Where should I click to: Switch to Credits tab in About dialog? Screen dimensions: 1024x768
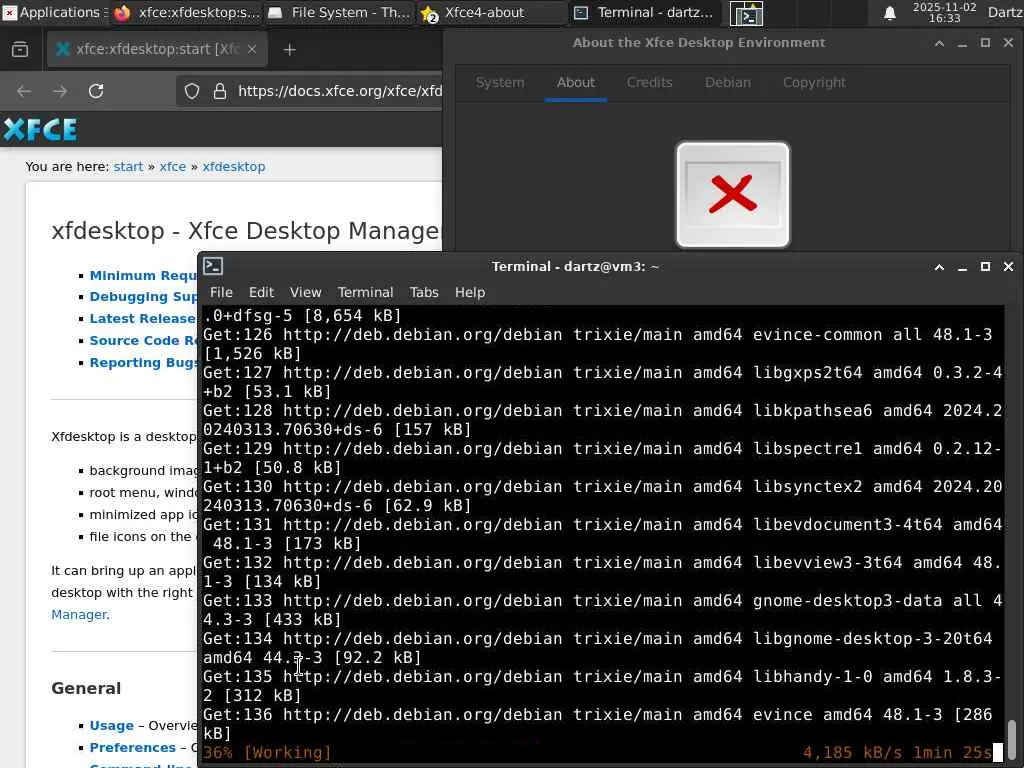click(x=649, y=82)
